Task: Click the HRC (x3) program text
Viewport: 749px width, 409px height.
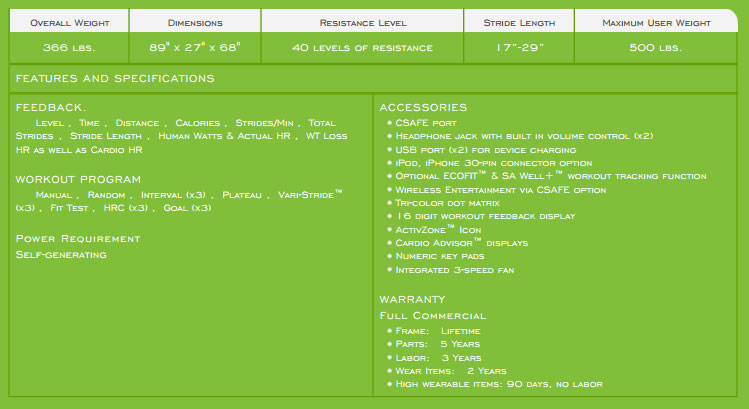Action: point(126,208)
